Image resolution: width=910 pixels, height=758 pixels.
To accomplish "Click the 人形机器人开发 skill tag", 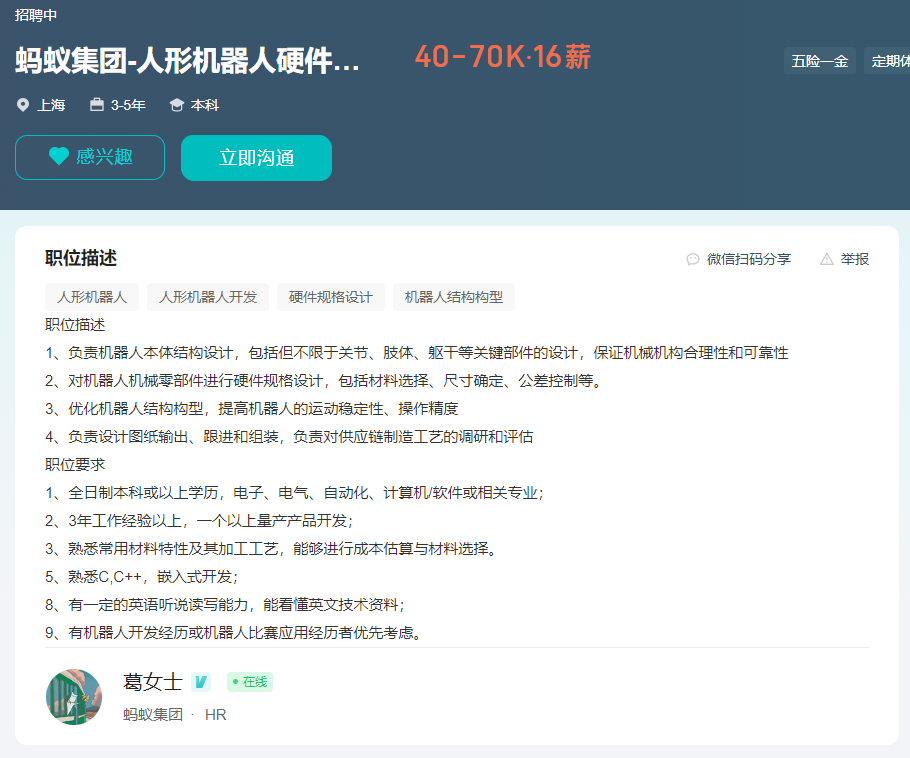I will (x=207, y=297).
